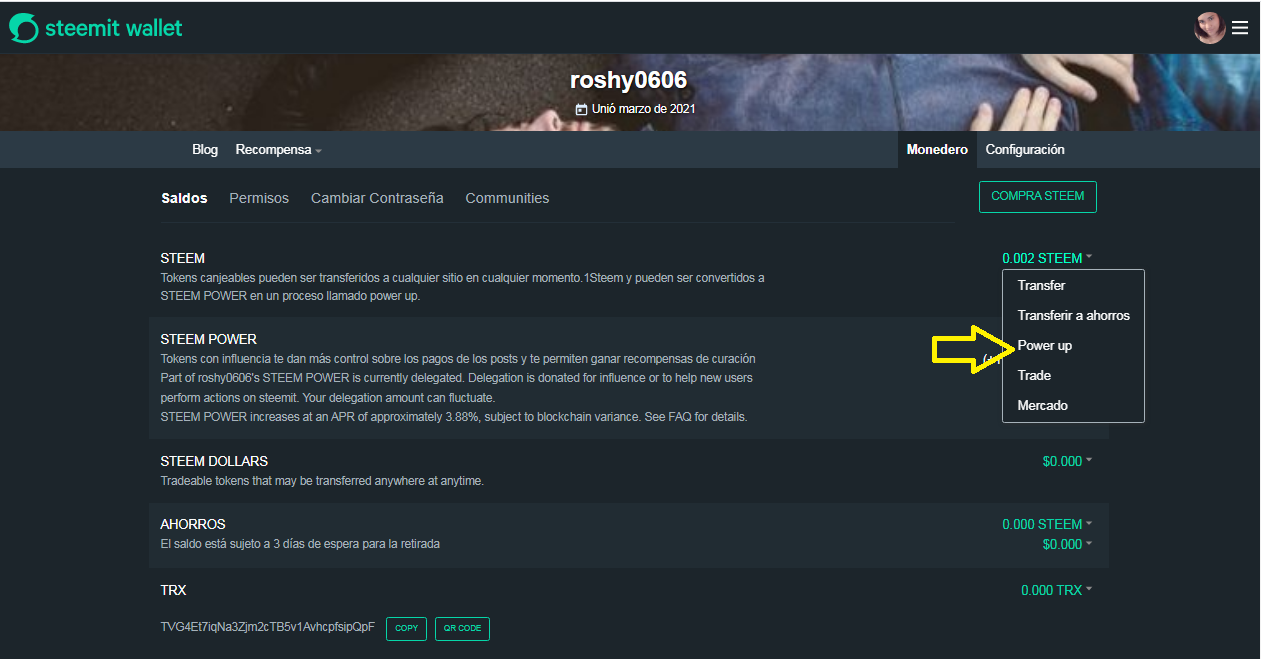
Task: Click the Unió marzo de 2021 text
Action: [x=644, y=109]
